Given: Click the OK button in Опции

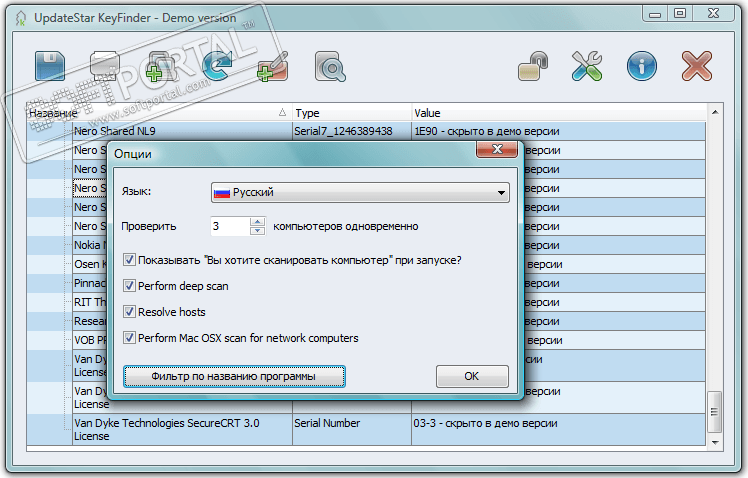Looking at the screenshot, I should tap(472, 376).
